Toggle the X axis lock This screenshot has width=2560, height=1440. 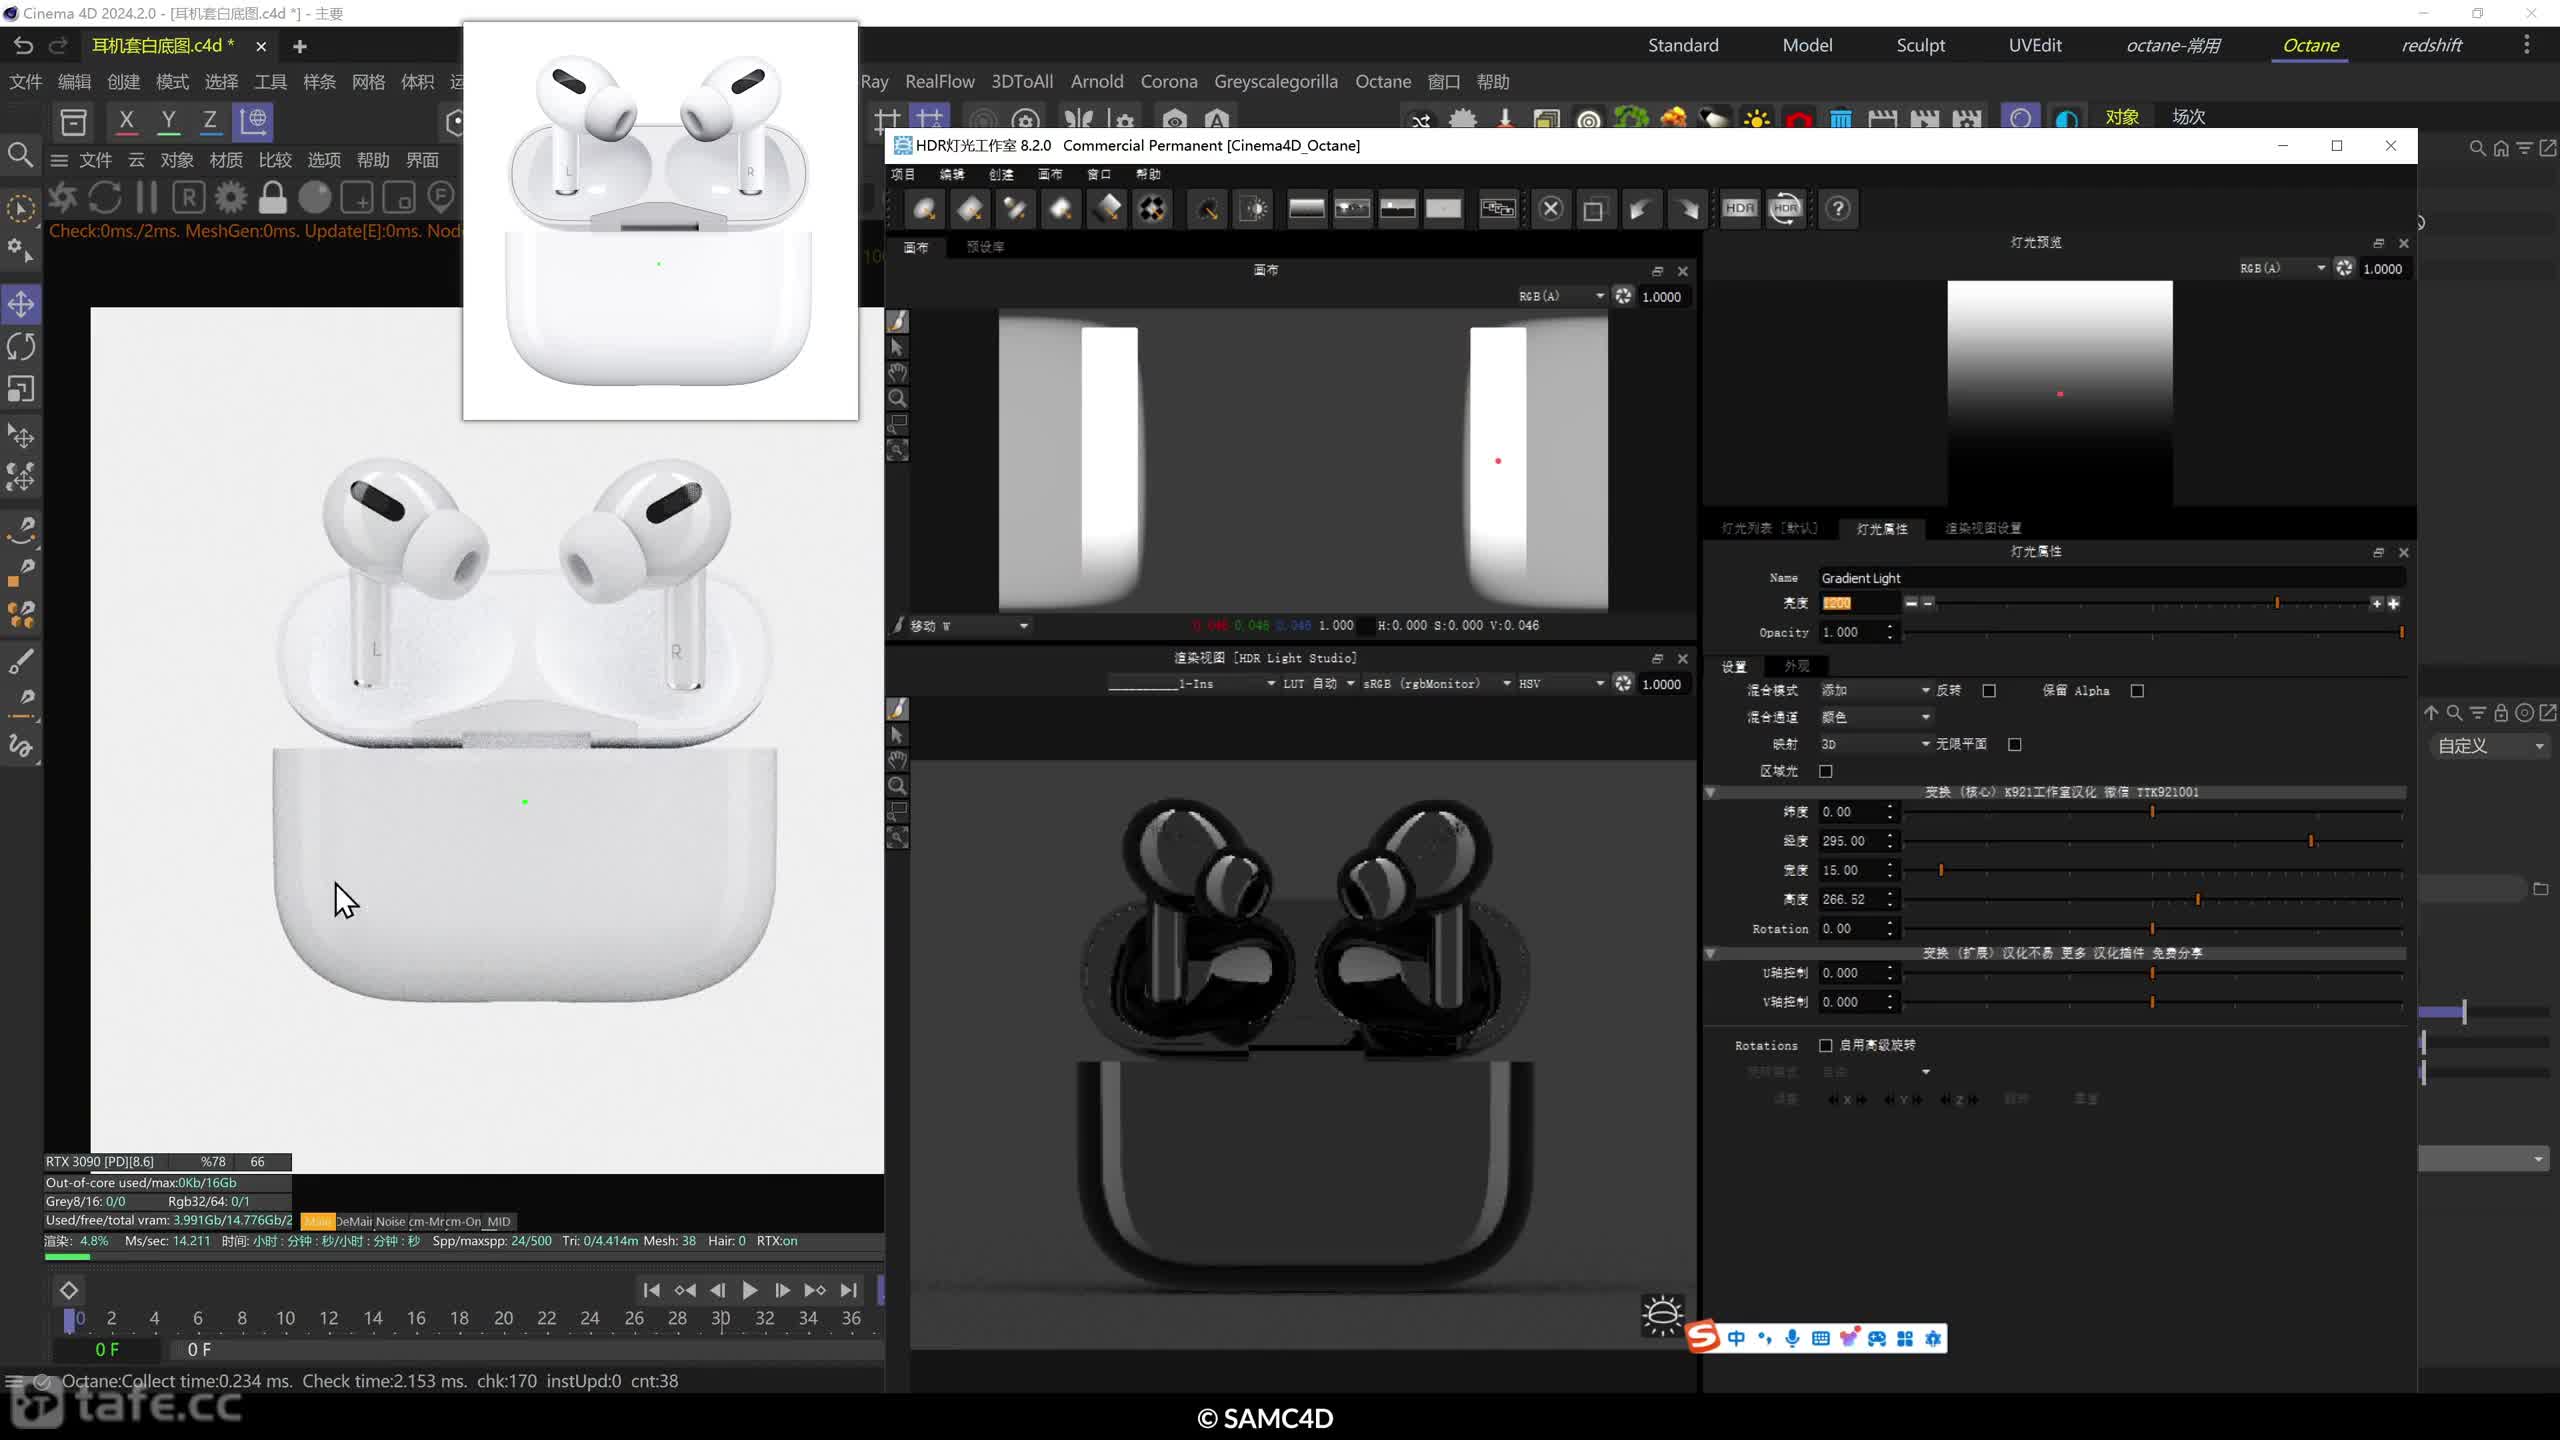pyautogui.click(x=126, y=122)
